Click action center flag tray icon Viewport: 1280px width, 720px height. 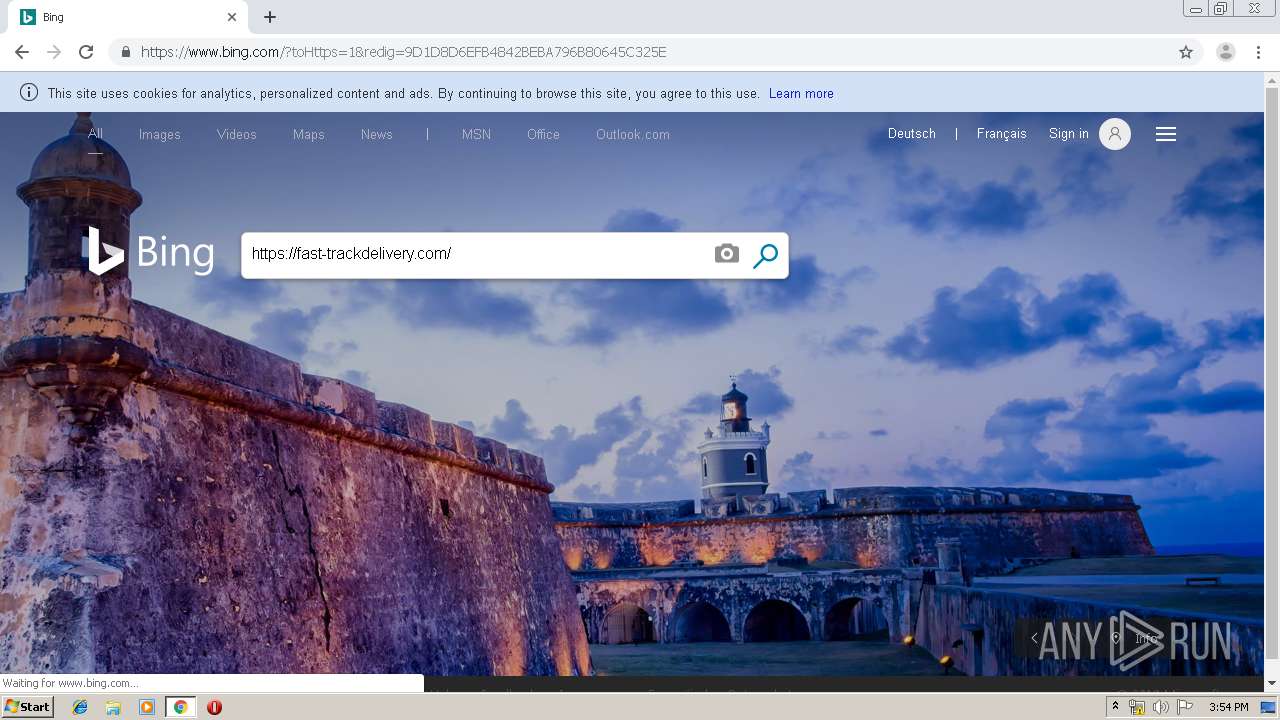click(1185, 707)
